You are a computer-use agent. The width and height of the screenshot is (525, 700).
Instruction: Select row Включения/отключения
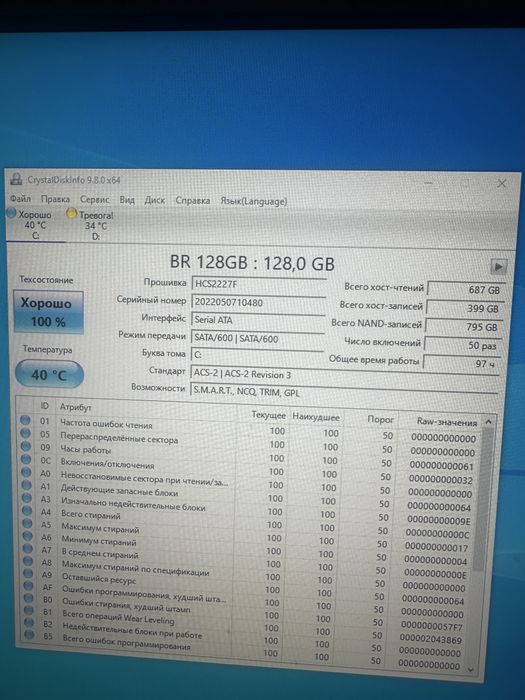coord(249,469)
